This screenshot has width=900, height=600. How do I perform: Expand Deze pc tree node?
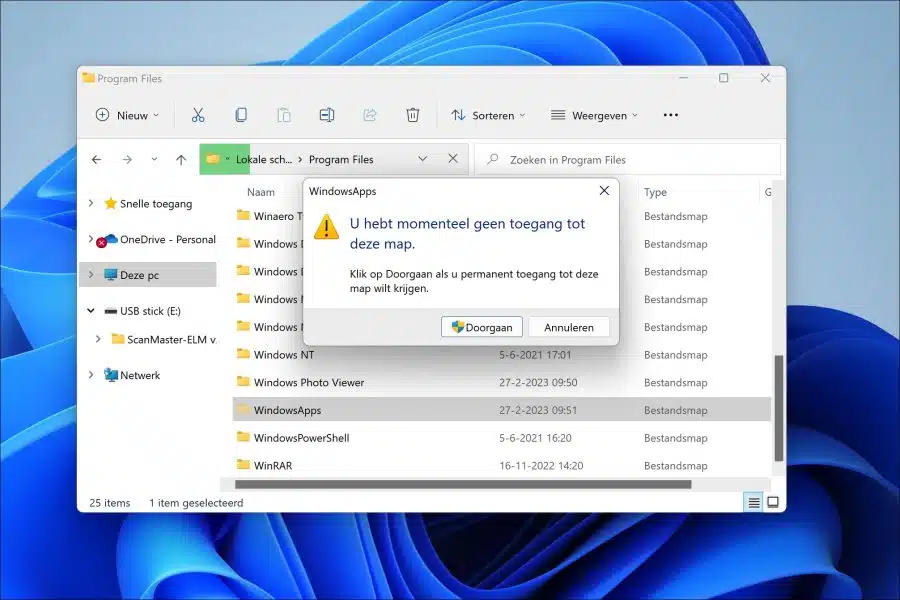pyautogui.click(x=91, y=275)
